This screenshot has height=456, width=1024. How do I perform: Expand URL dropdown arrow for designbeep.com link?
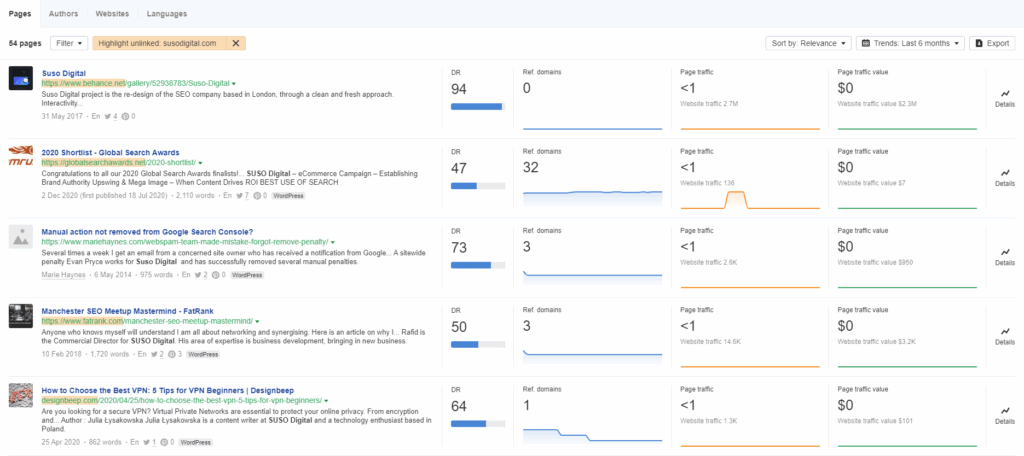(326, 400)
